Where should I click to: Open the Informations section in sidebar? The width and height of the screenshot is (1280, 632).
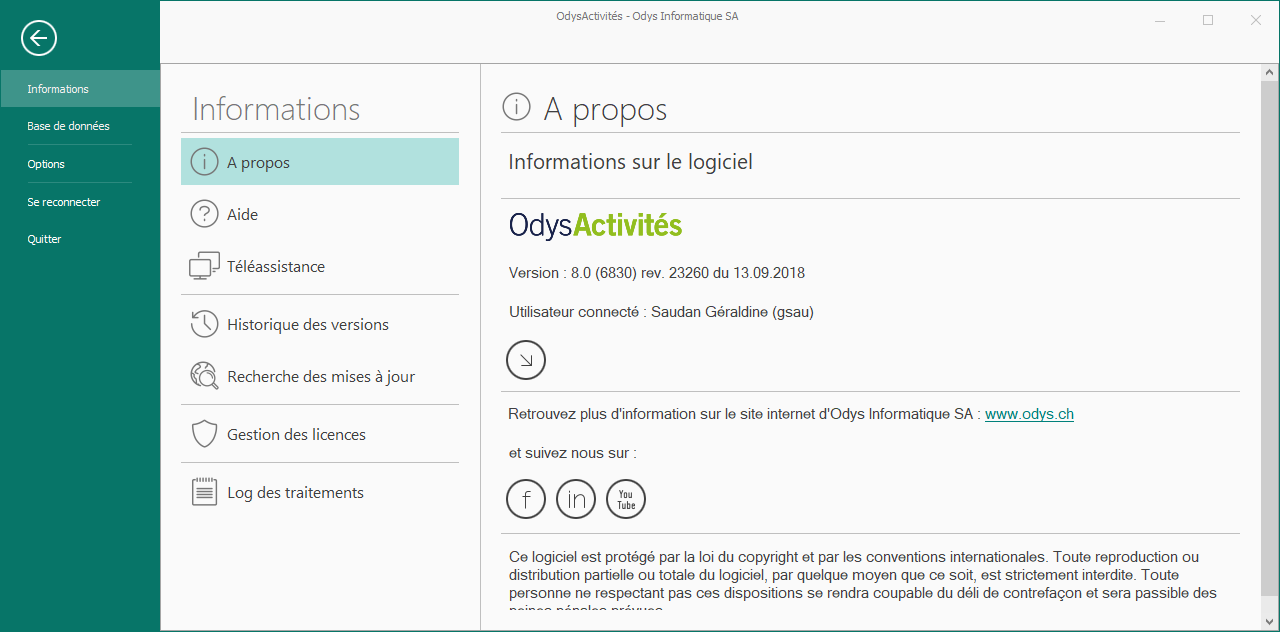tap(80, 89)
